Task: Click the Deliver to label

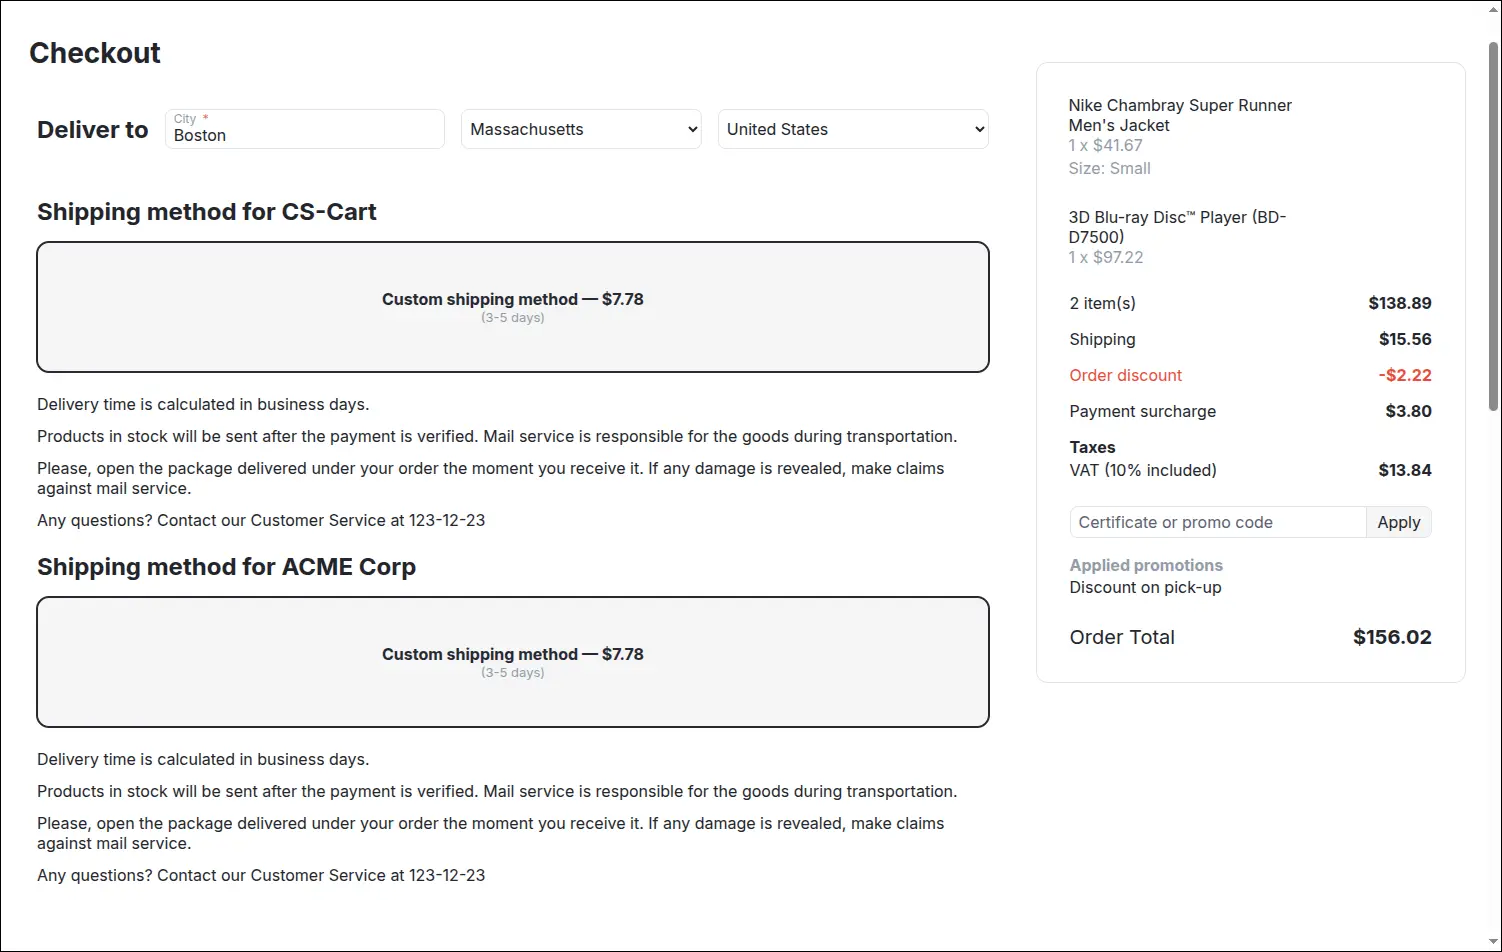Action: [93, 130]
